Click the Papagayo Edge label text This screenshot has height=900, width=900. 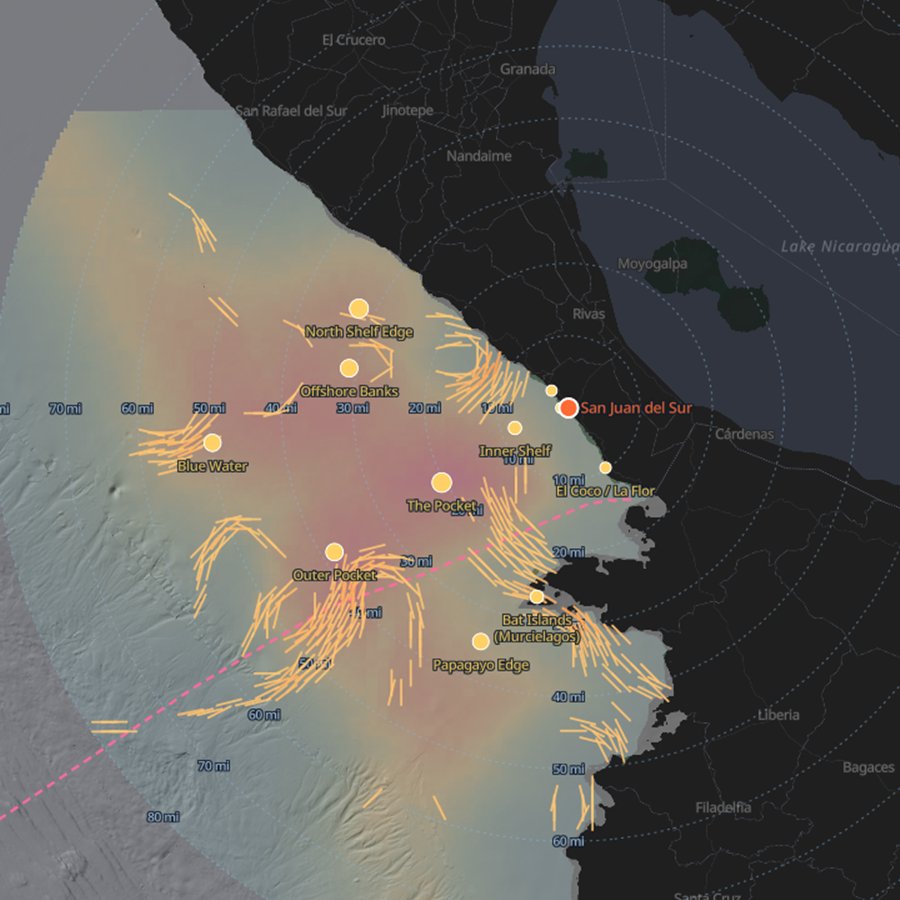coord(481,665)
